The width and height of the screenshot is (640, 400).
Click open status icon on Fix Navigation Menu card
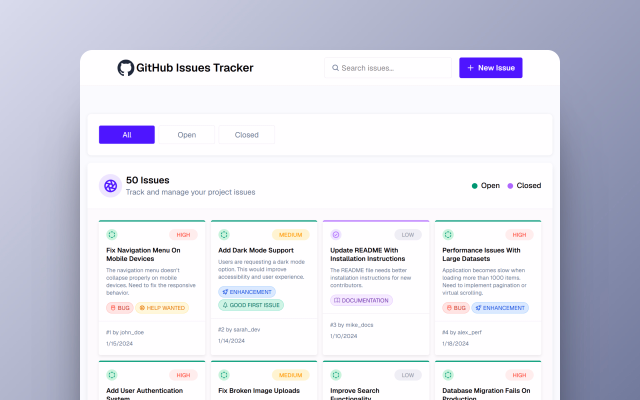(x=112, y=235)
